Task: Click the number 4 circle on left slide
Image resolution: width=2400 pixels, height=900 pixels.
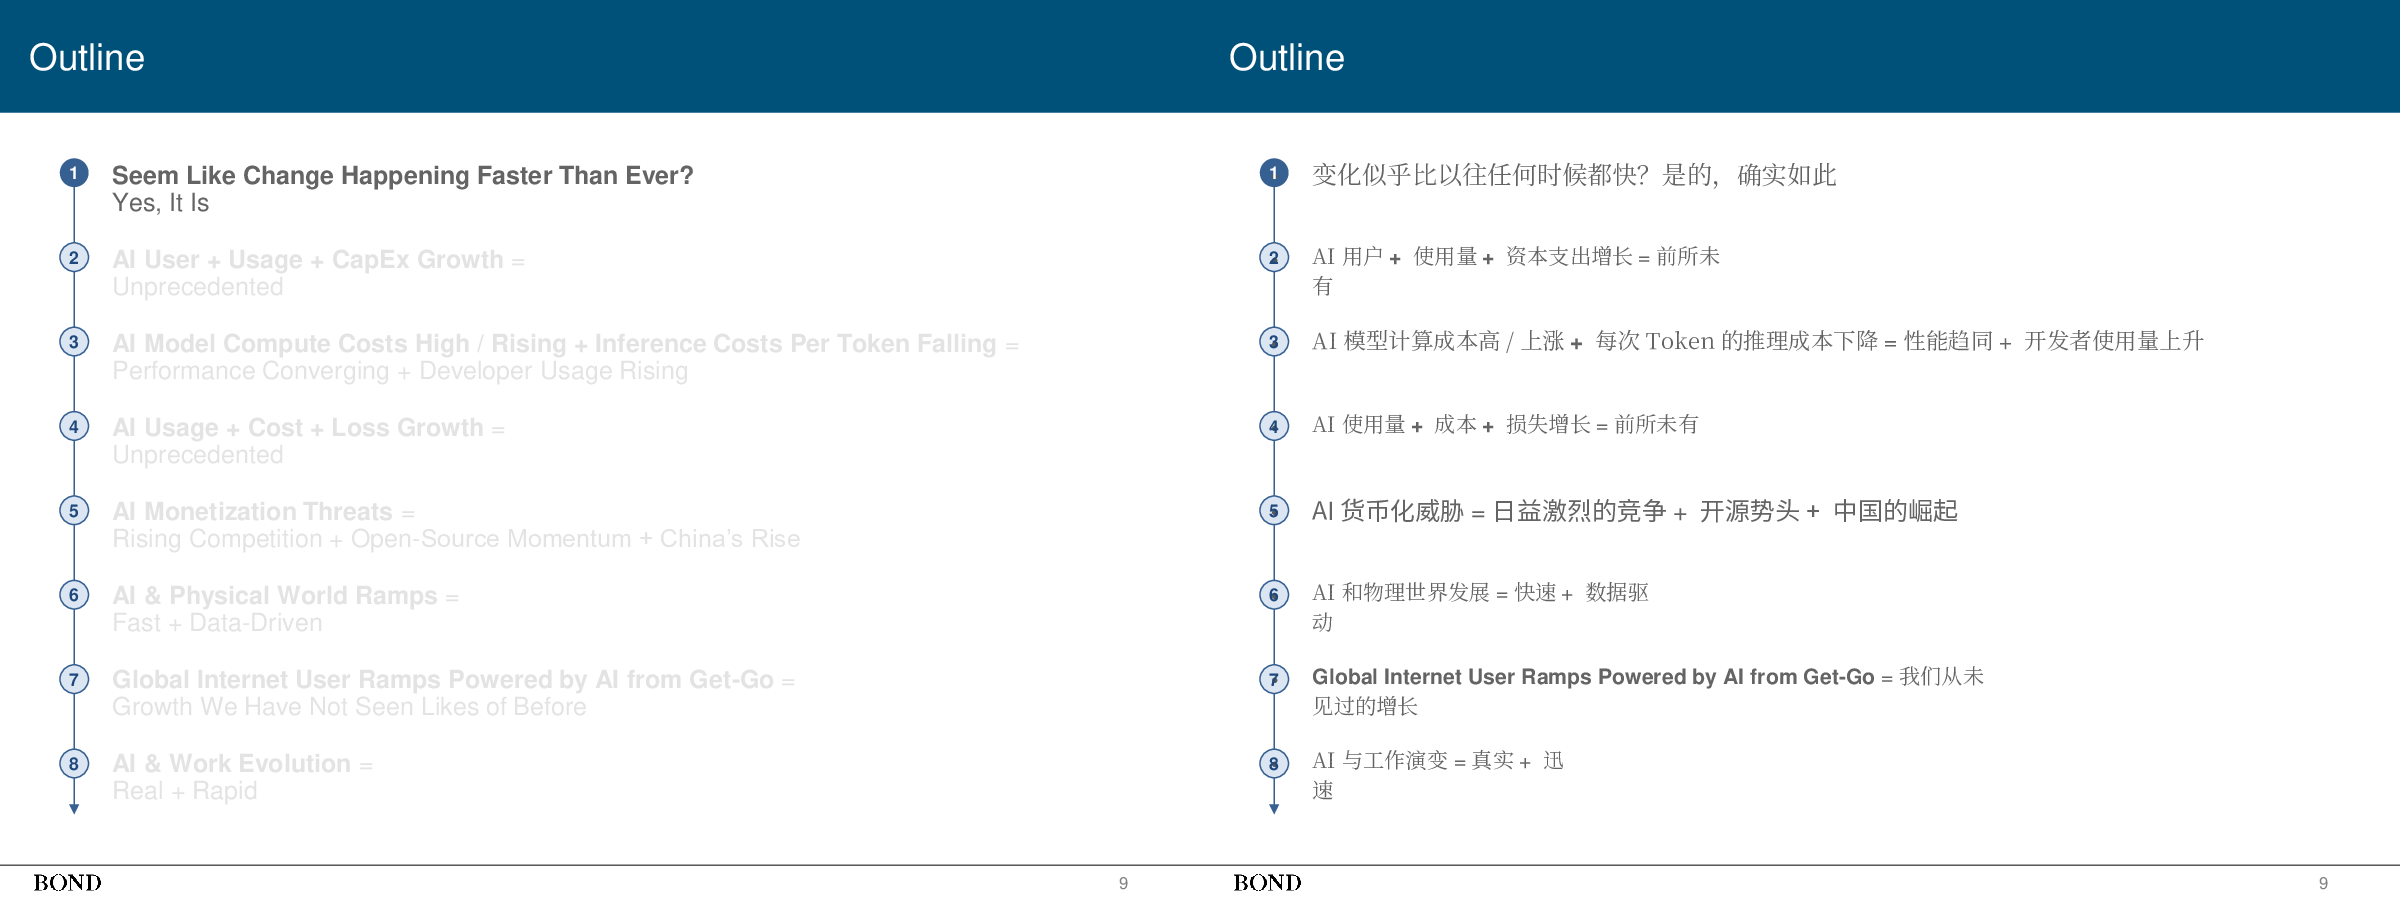Action: [x=74, y=426]
